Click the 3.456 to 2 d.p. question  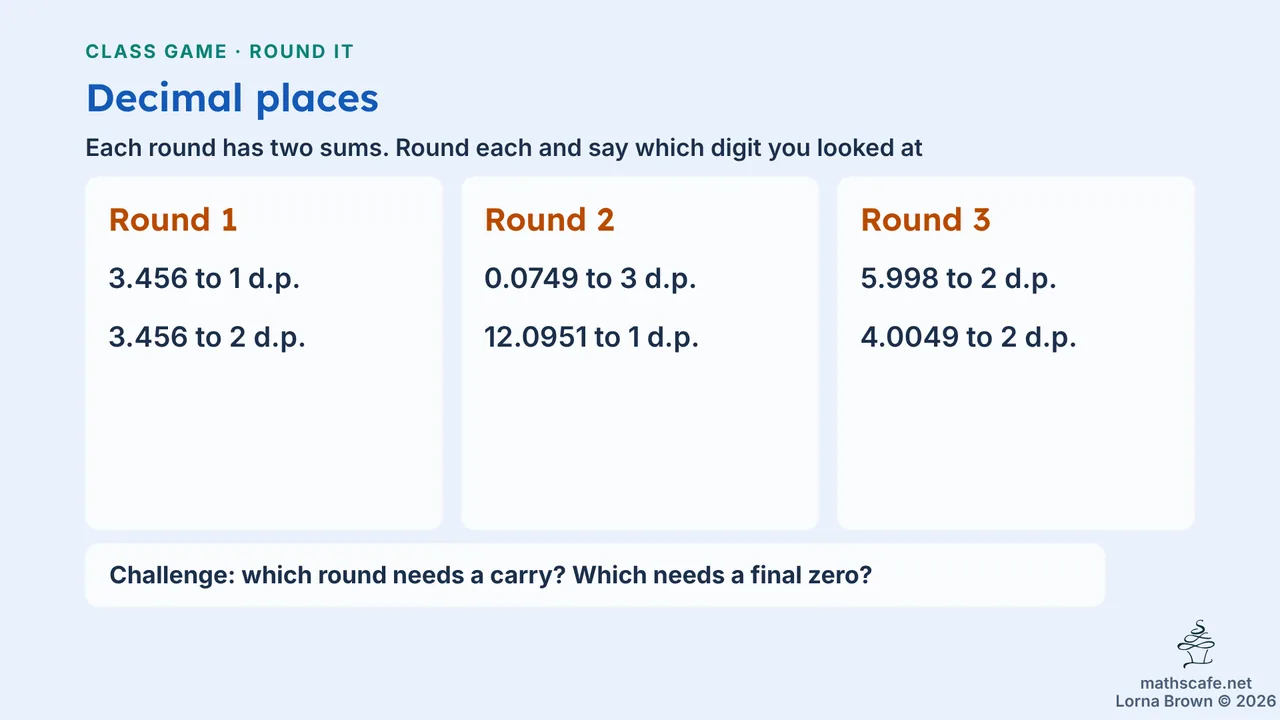[x=207, y=337]
